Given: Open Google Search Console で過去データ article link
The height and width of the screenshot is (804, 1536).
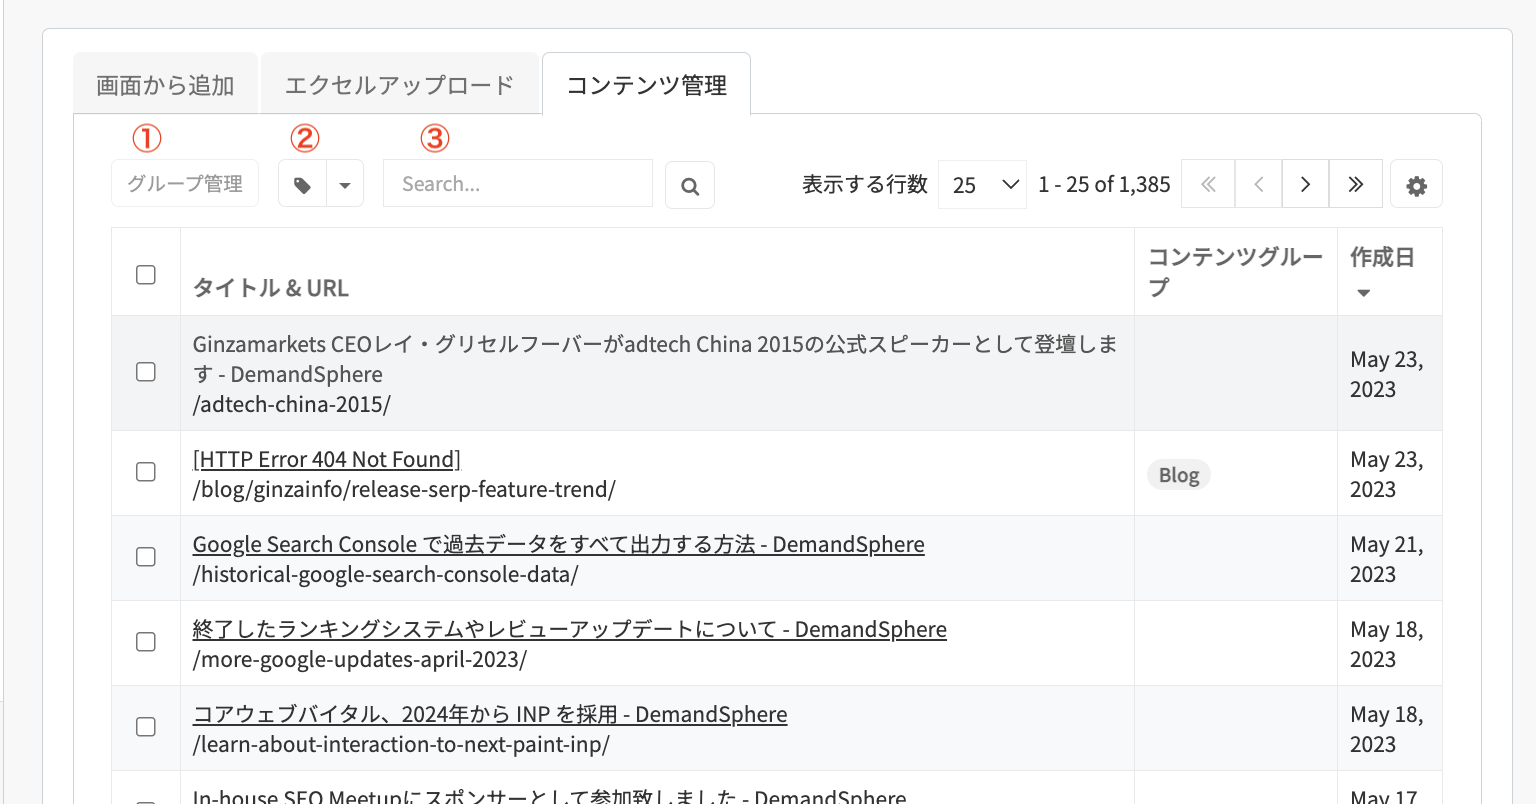Looking at the screenshot, I should click(559, 544).
